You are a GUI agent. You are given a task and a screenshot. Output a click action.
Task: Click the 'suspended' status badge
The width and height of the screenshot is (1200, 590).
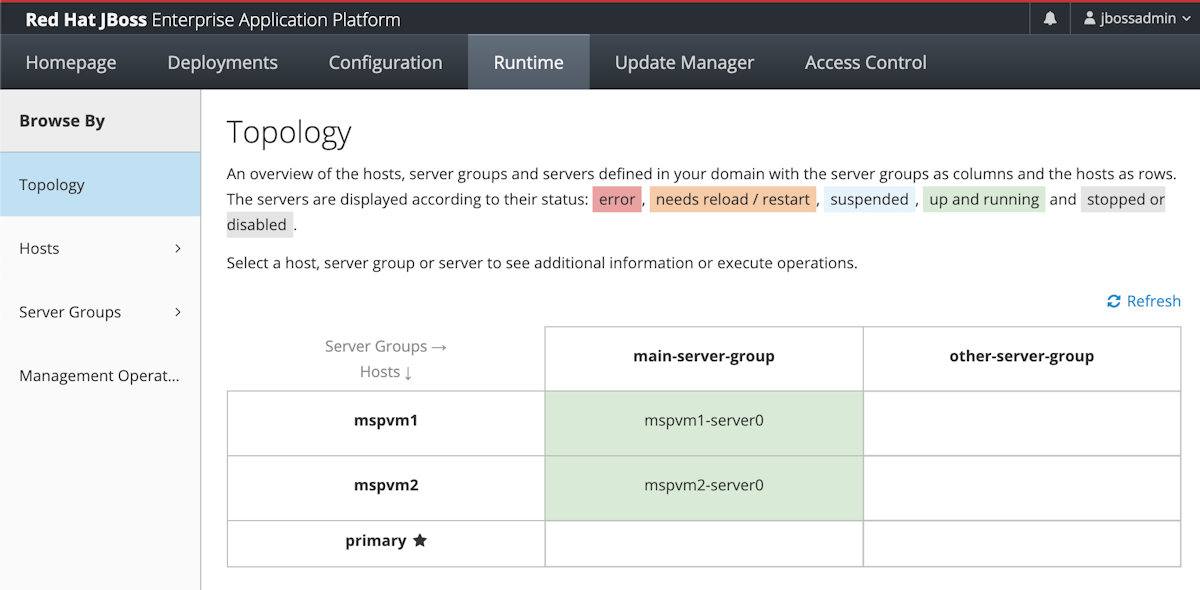click(x=869, y=199)
